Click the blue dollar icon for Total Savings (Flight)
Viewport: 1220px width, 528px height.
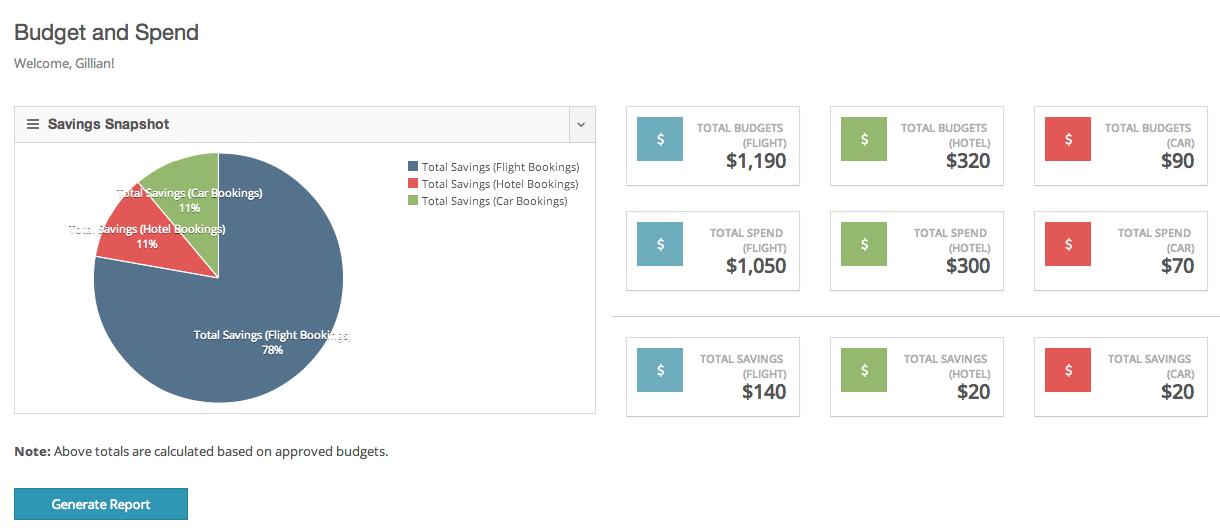click(x=660, y=370)
